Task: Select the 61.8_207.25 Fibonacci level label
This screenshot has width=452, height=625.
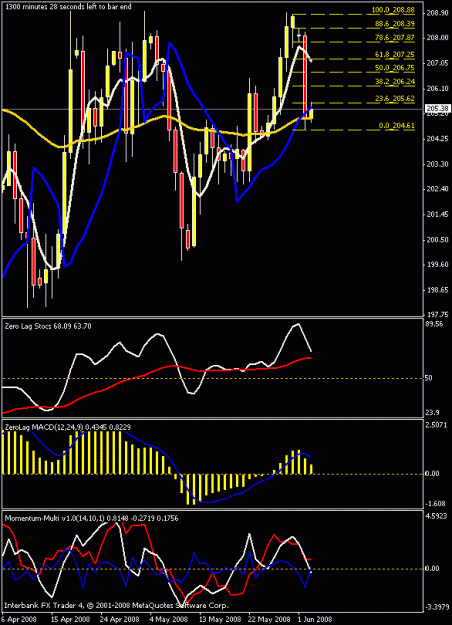Action: click(394, 55)
